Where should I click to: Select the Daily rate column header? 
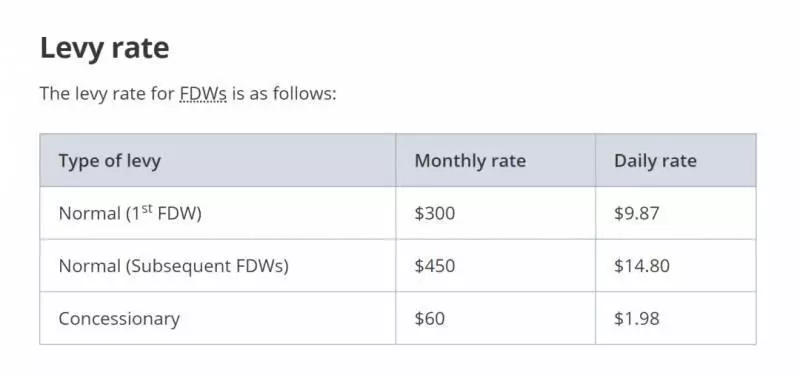655,161
